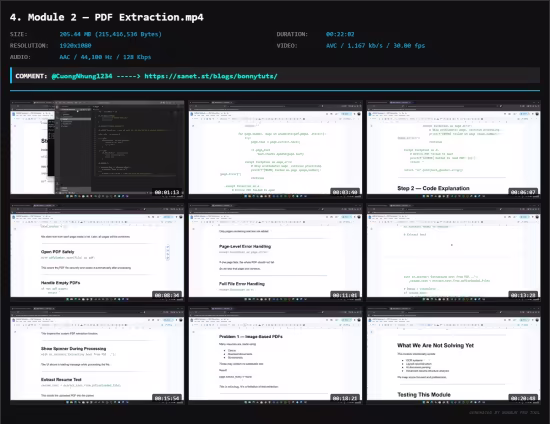Open the thumbnail stamped 00:11:01
The width and height of the screenshot is (550, 424).
tap(275, 253)
